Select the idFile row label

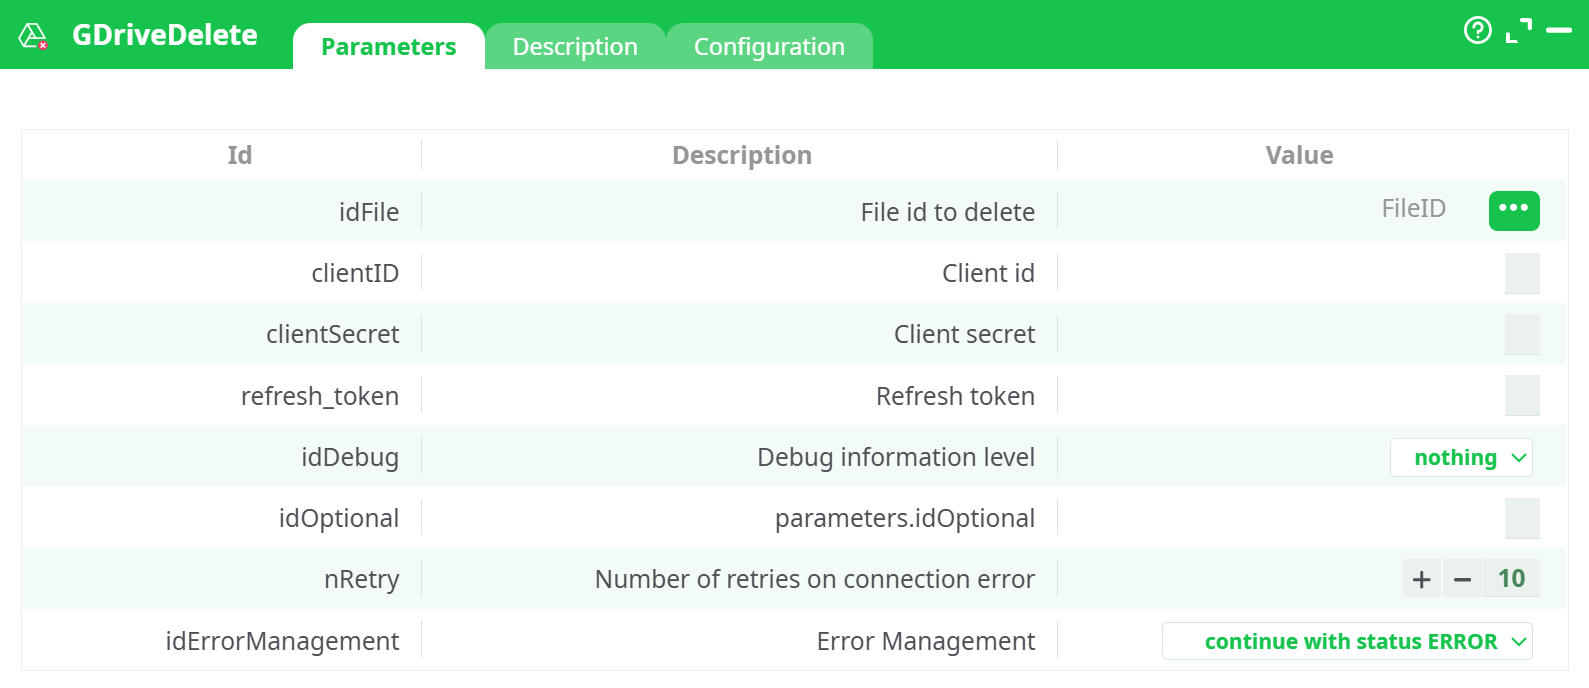(x=369, y=212)
